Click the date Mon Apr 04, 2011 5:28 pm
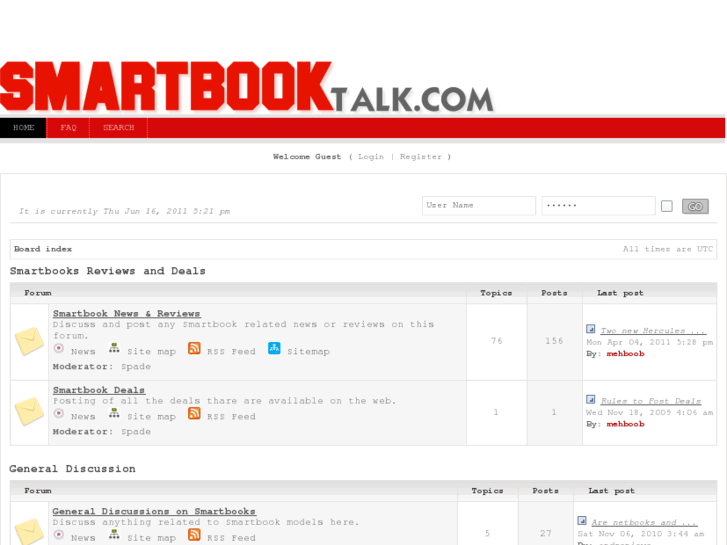Image resolution: width=727 pixels, height=545 pixels. point(650,342)
